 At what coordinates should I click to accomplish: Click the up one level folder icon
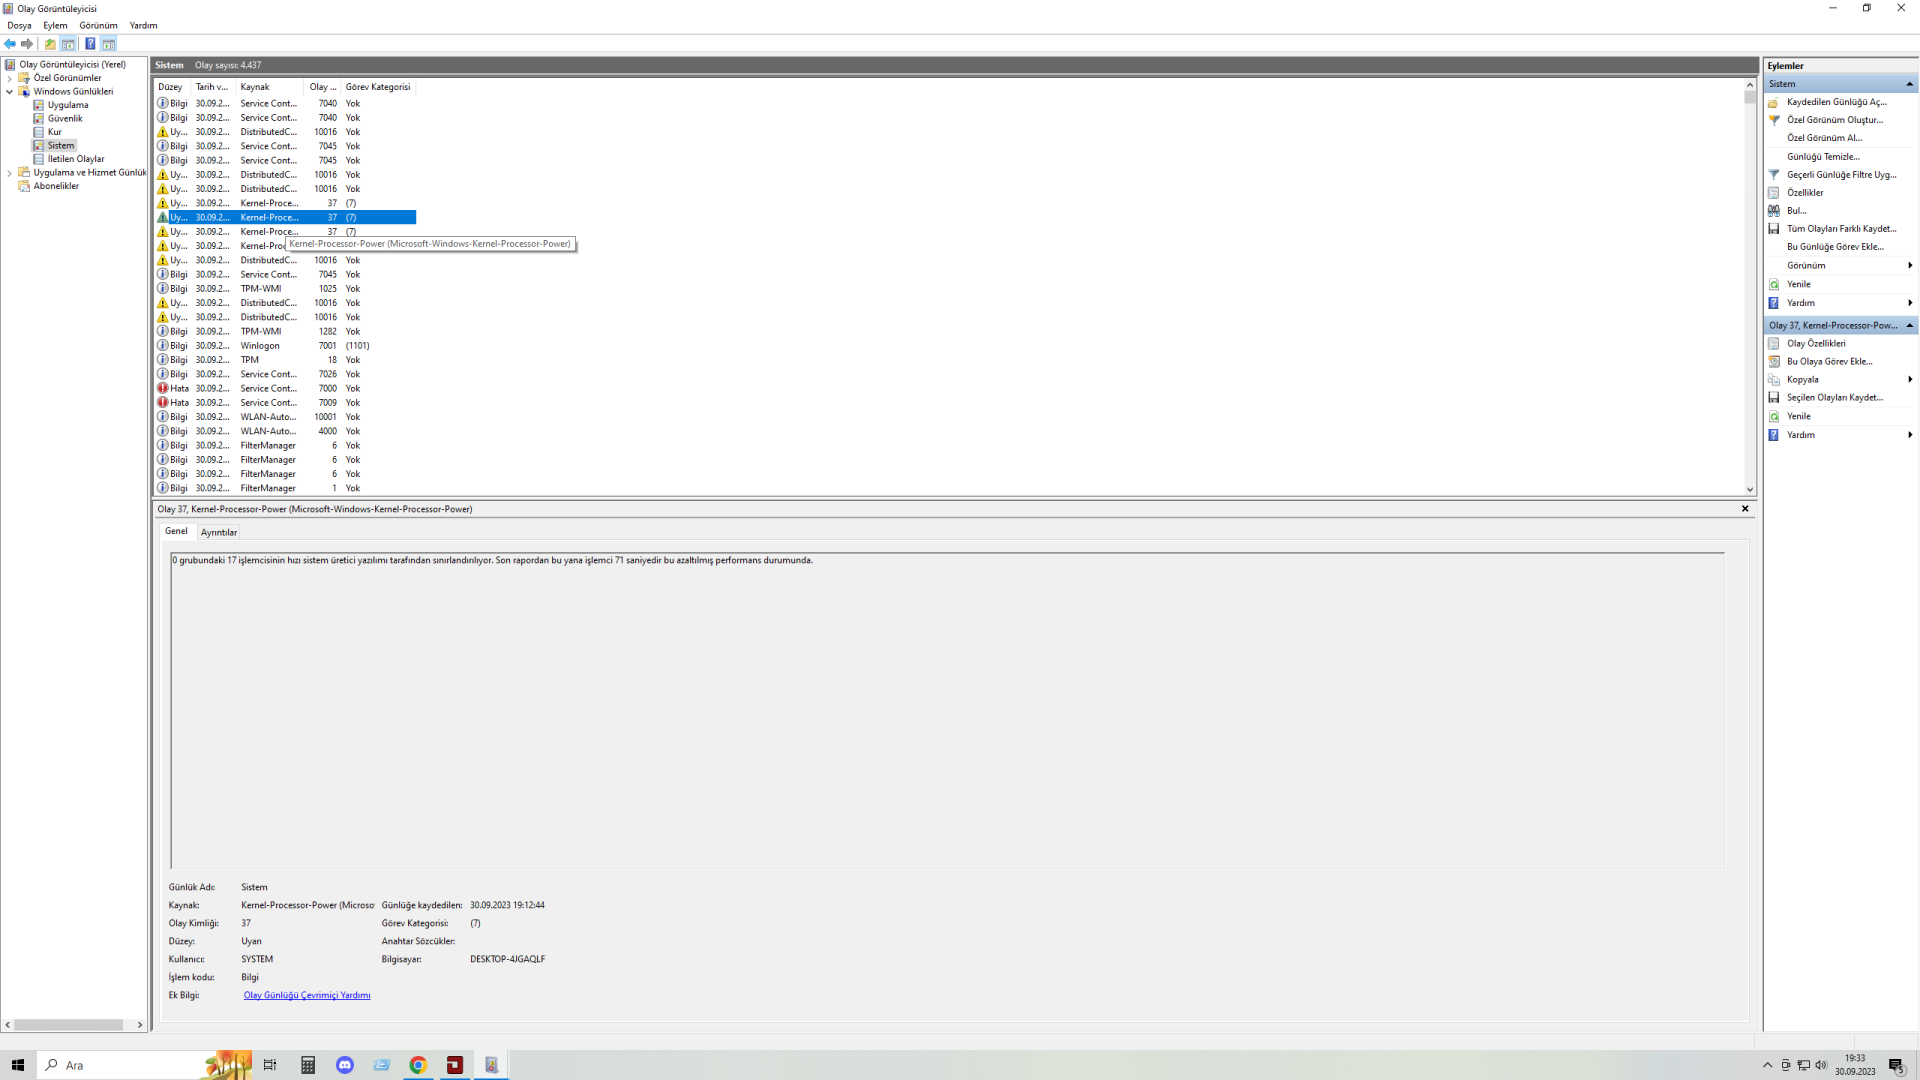(50, 44)
